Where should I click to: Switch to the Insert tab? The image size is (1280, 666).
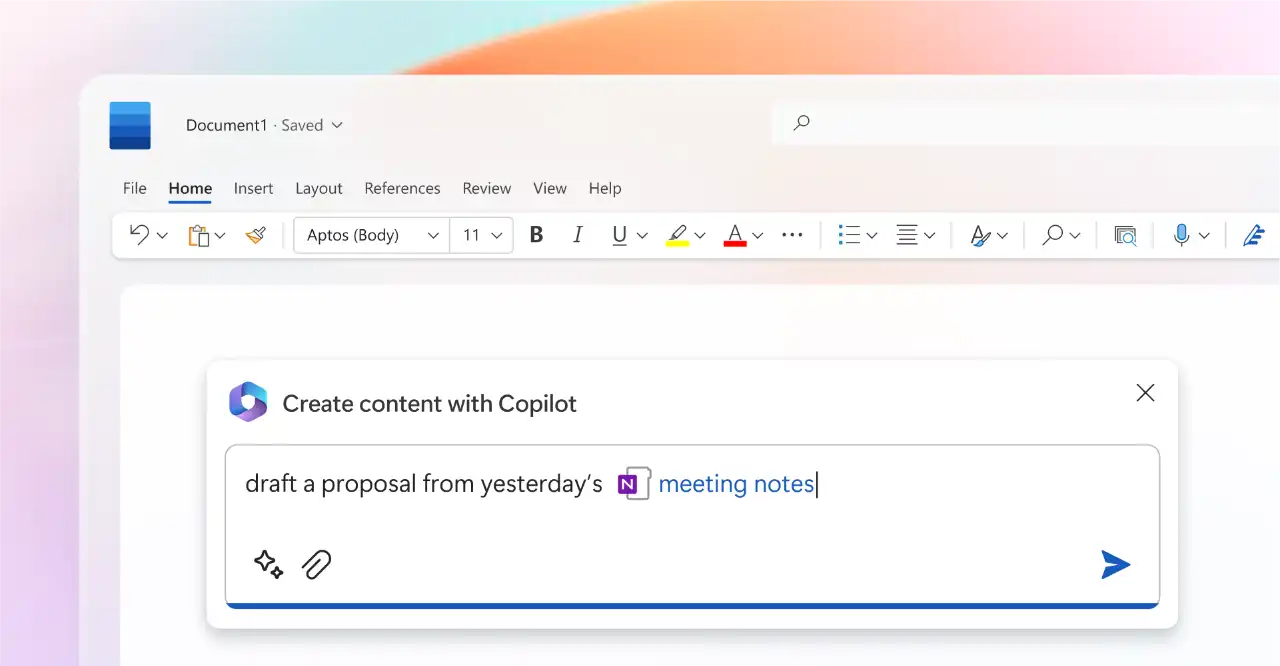[253, 188]
